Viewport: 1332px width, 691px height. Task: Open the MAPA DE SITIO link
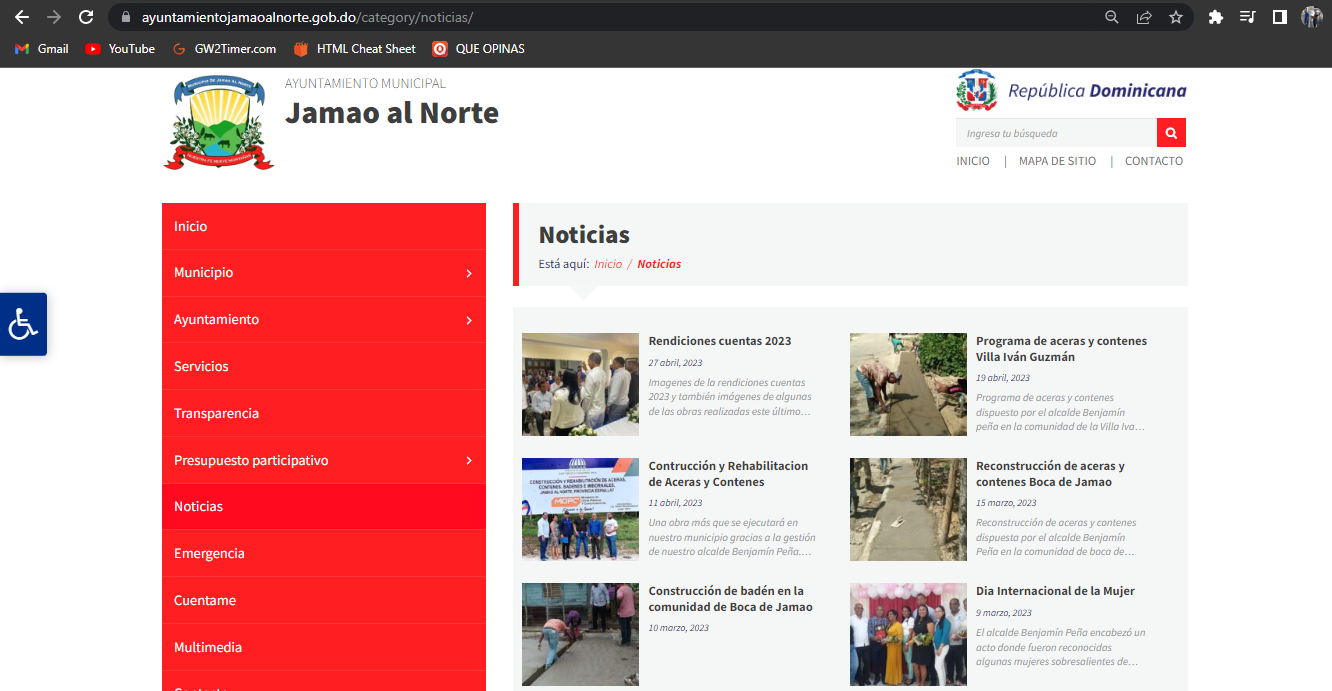click(x=1057, y=161)
